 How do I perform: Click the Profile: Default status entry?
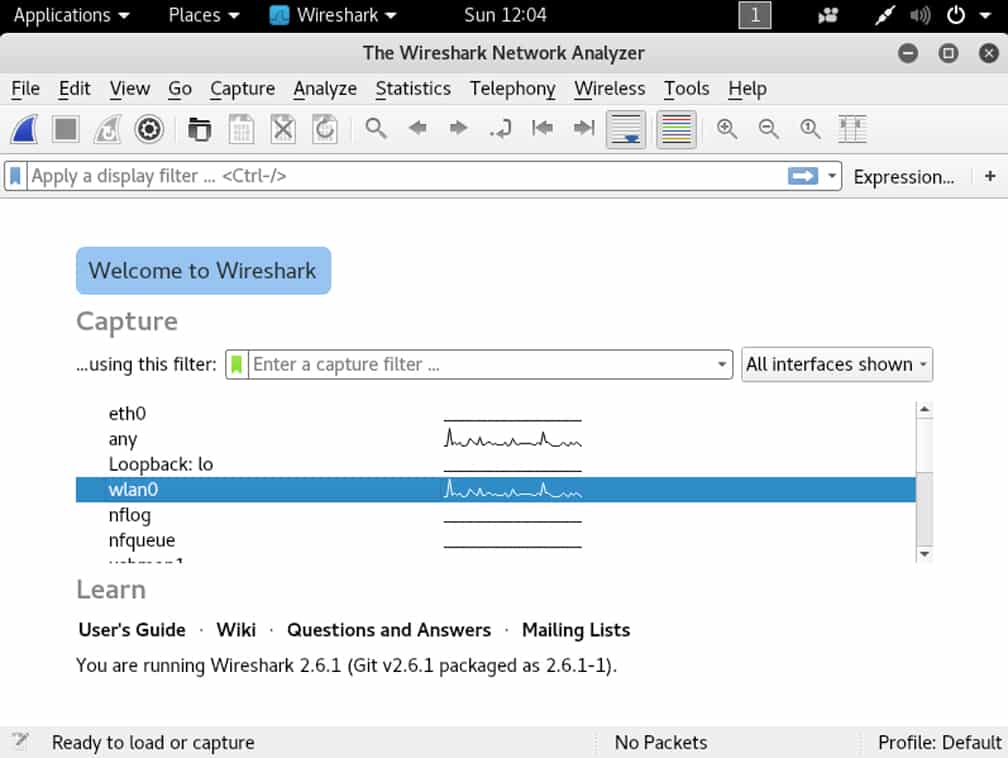(x=939, y=743)
